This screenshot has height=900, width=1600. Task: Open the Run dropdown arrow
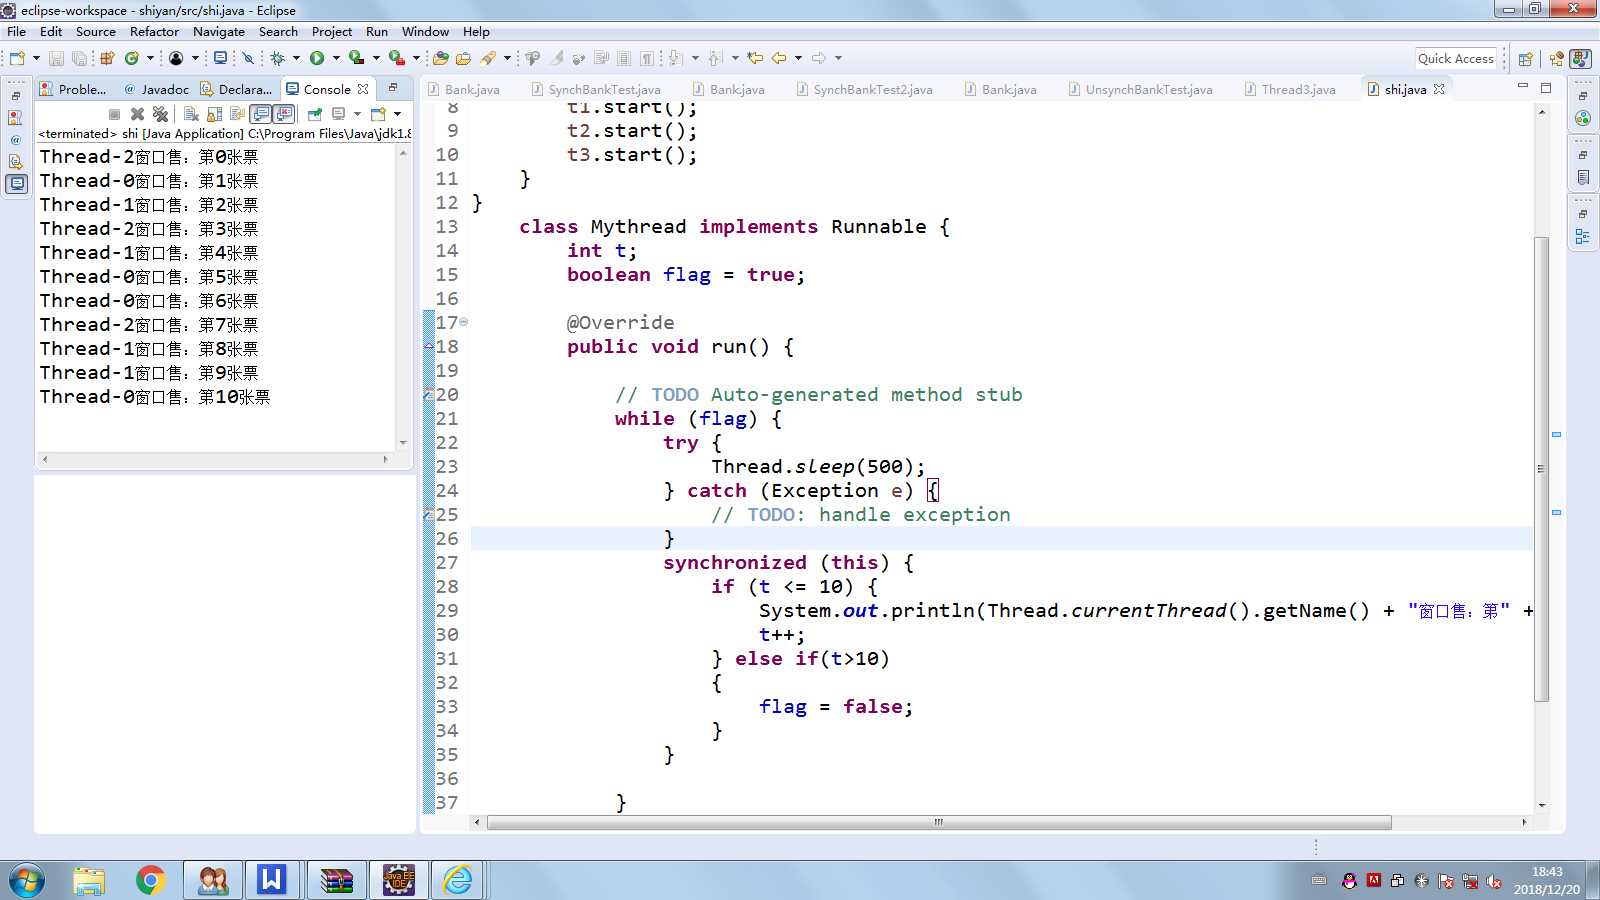[336, 58]
